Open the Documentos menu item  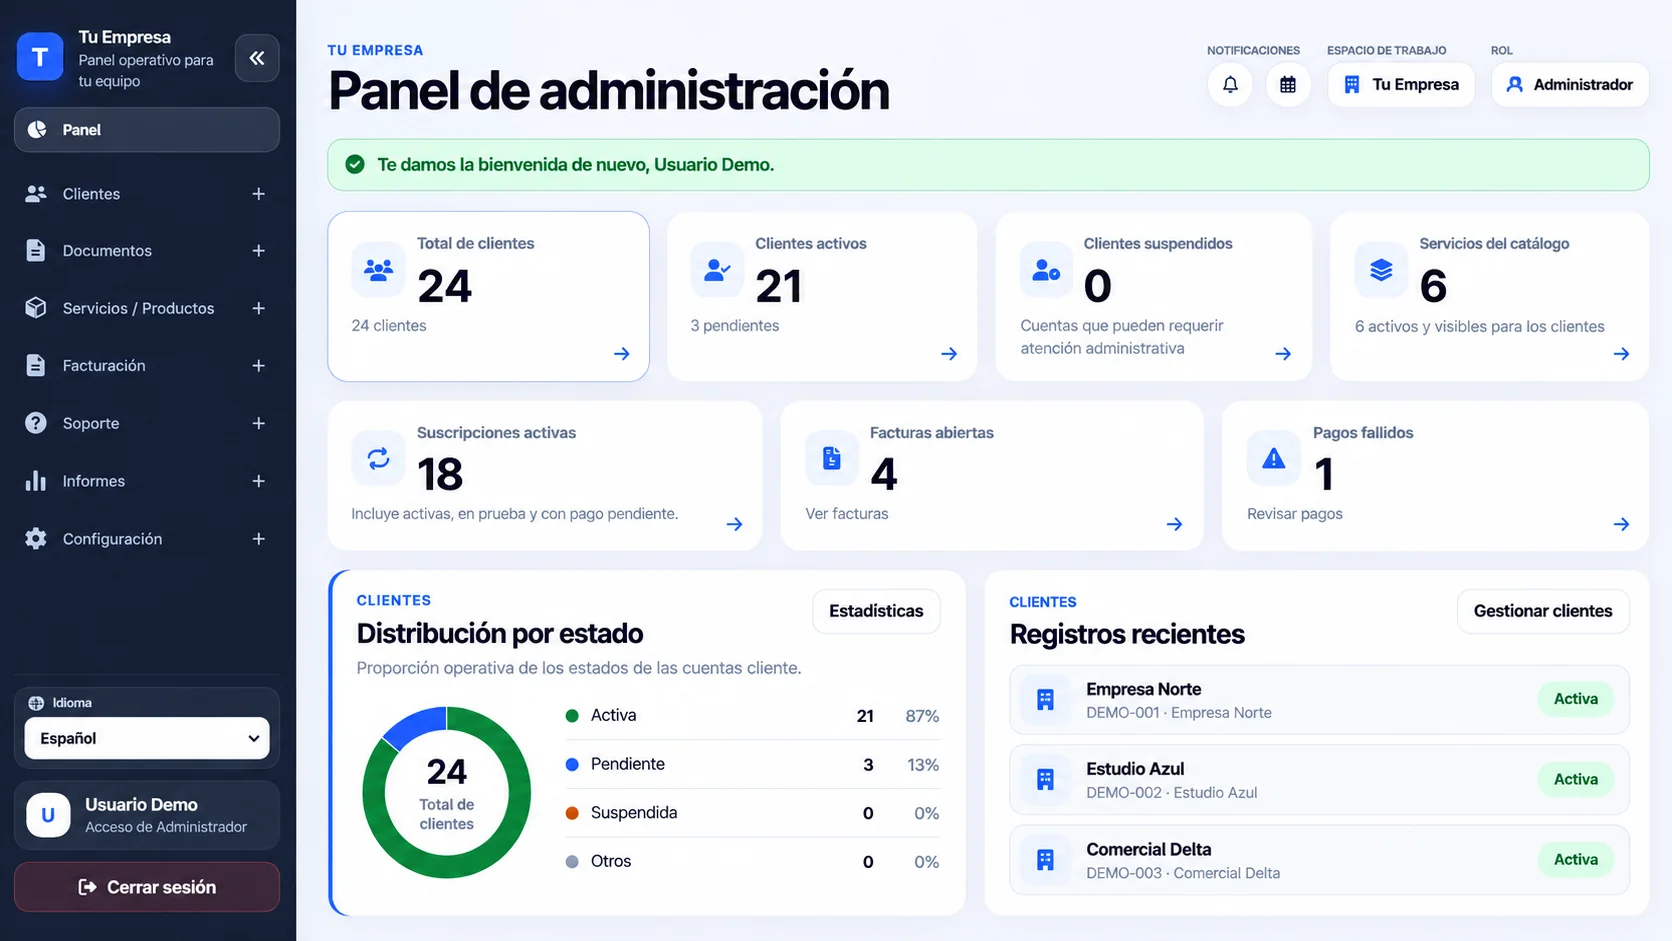click(x=147, y=251)
